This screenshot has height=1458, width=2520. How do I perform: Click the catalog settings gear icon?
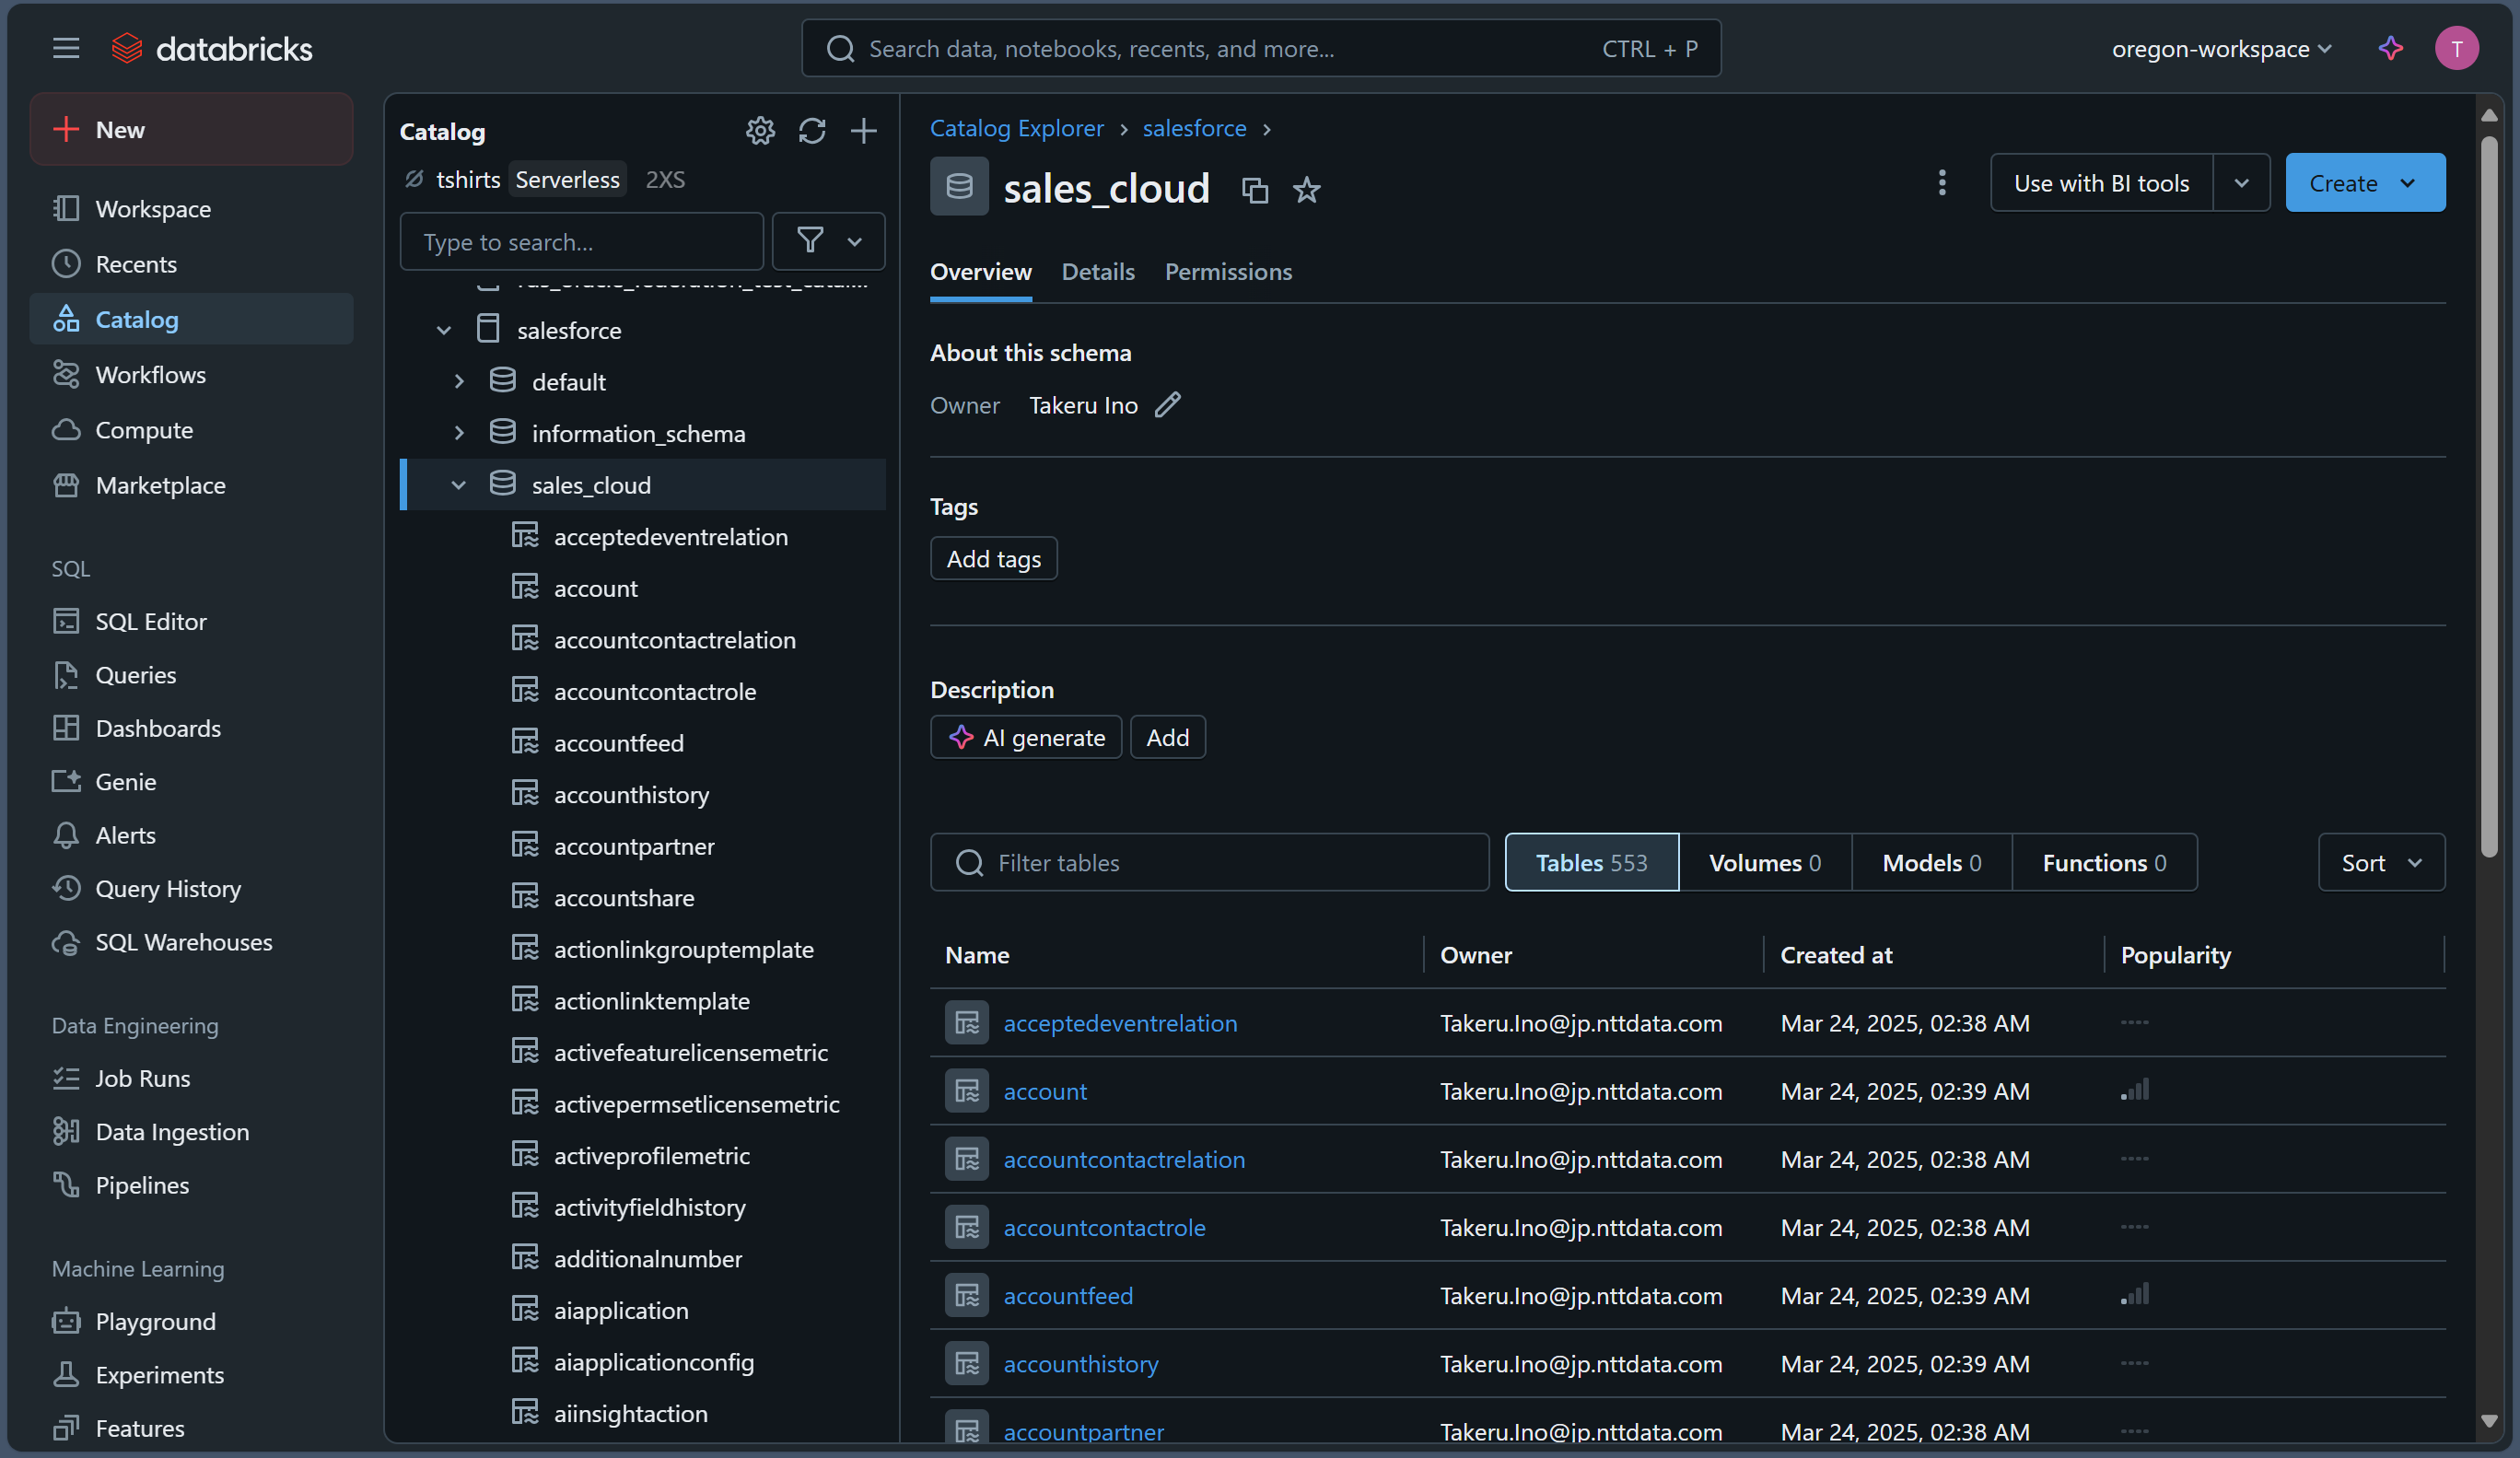pyautogui.click(x=760, y=131)
